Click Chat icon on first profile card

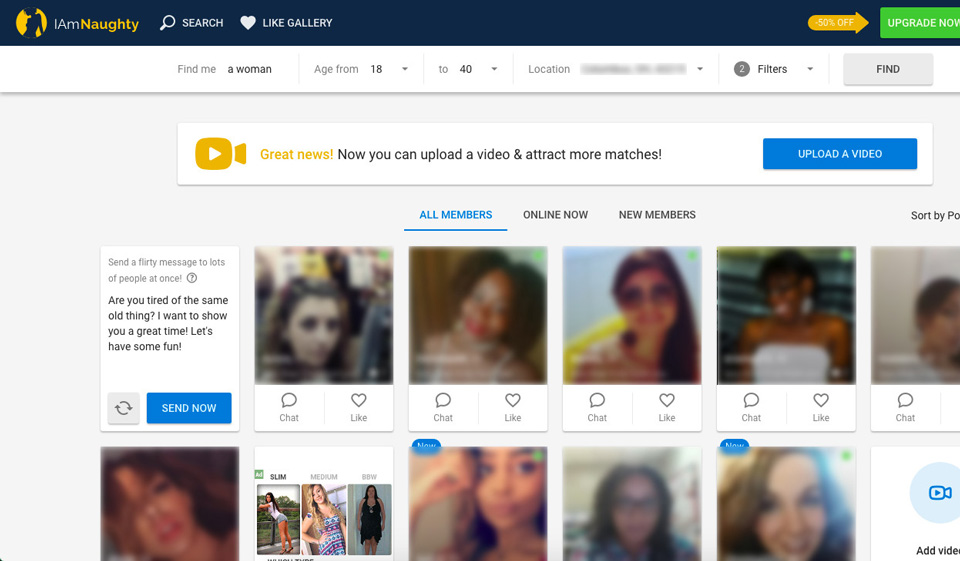(289, 401)
